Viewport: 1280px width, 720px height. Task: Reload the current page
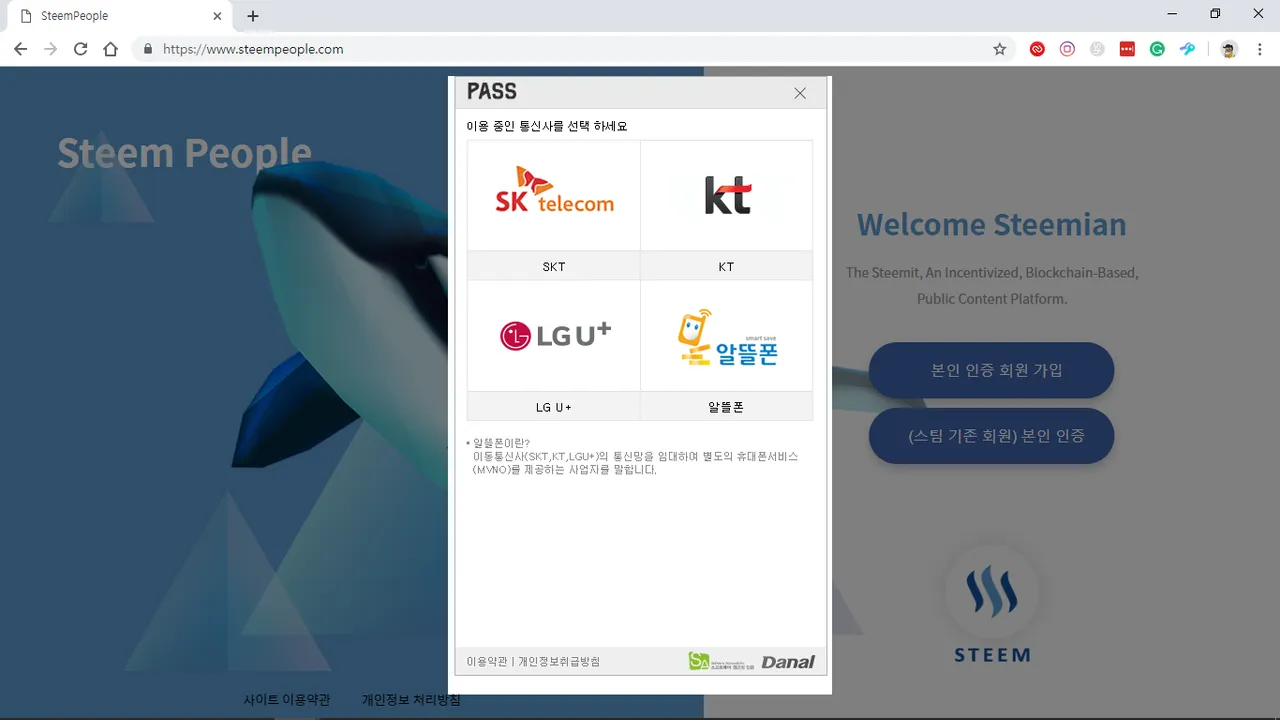pyautogui.click(x=80, y=49)
